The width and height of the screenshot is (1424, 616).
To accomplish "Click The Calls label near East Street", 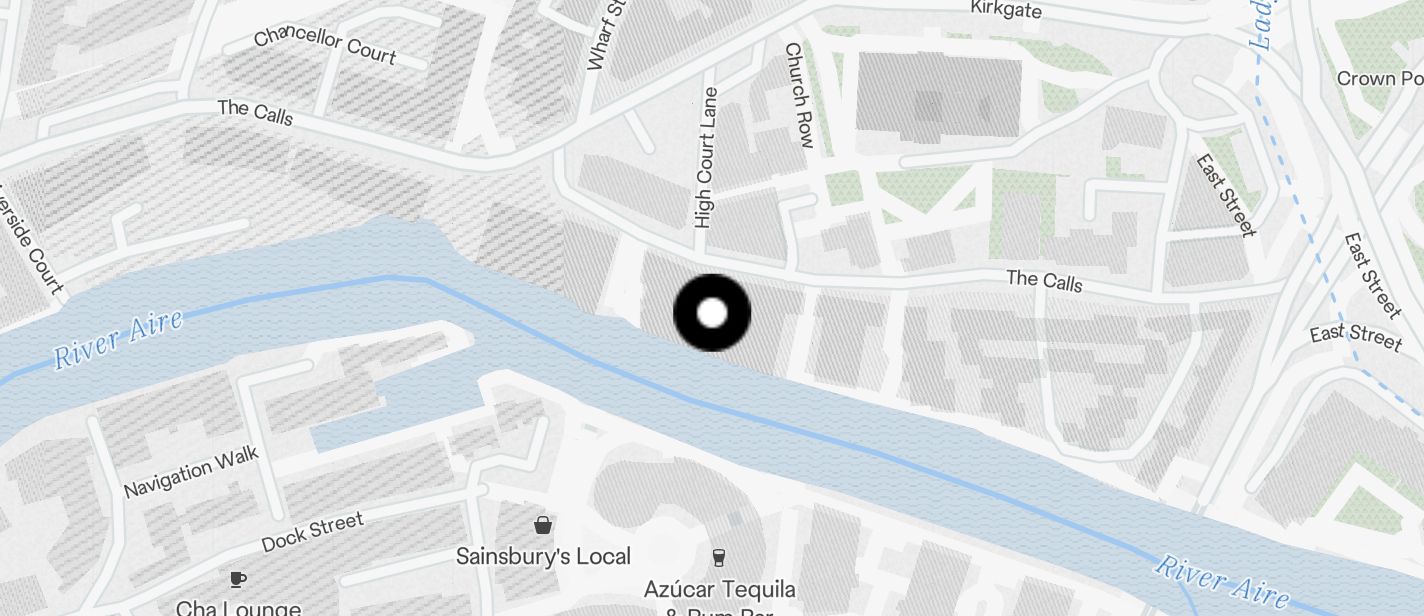I will 1044,281.
